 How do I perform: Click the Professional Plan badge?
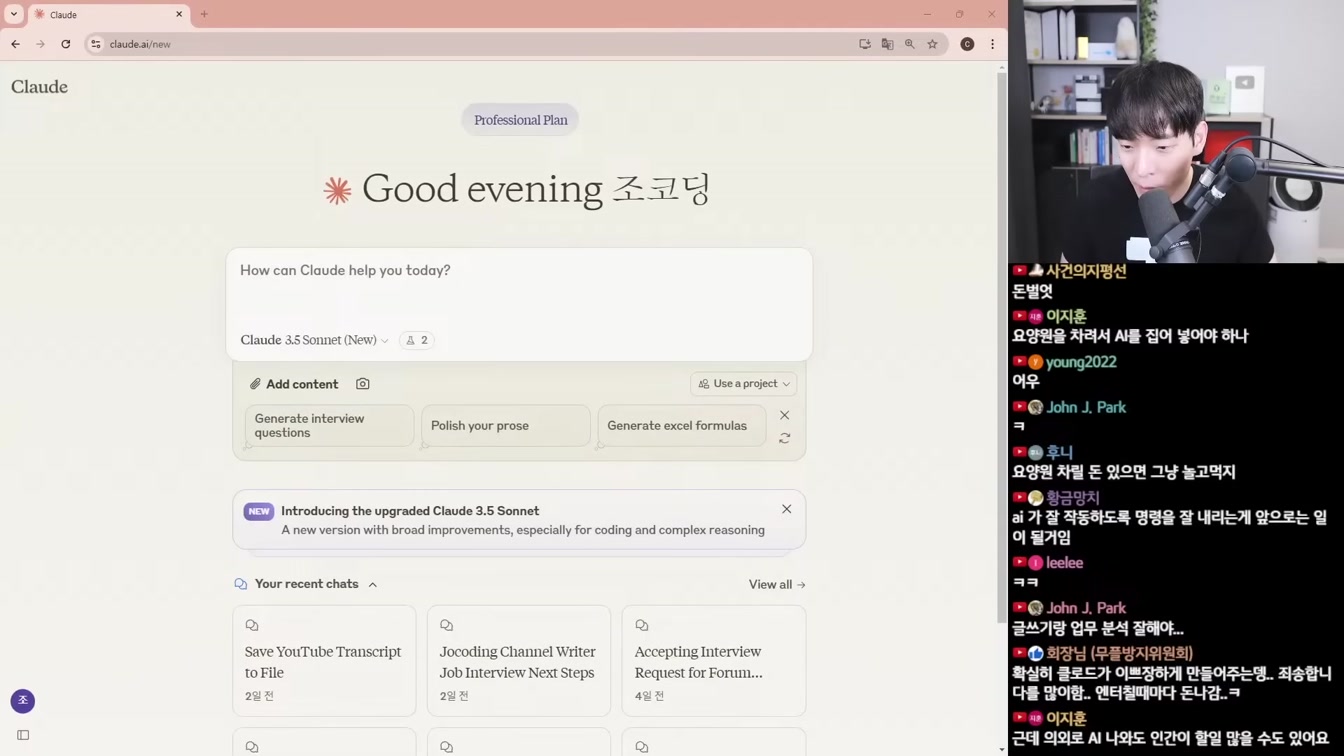520,120
